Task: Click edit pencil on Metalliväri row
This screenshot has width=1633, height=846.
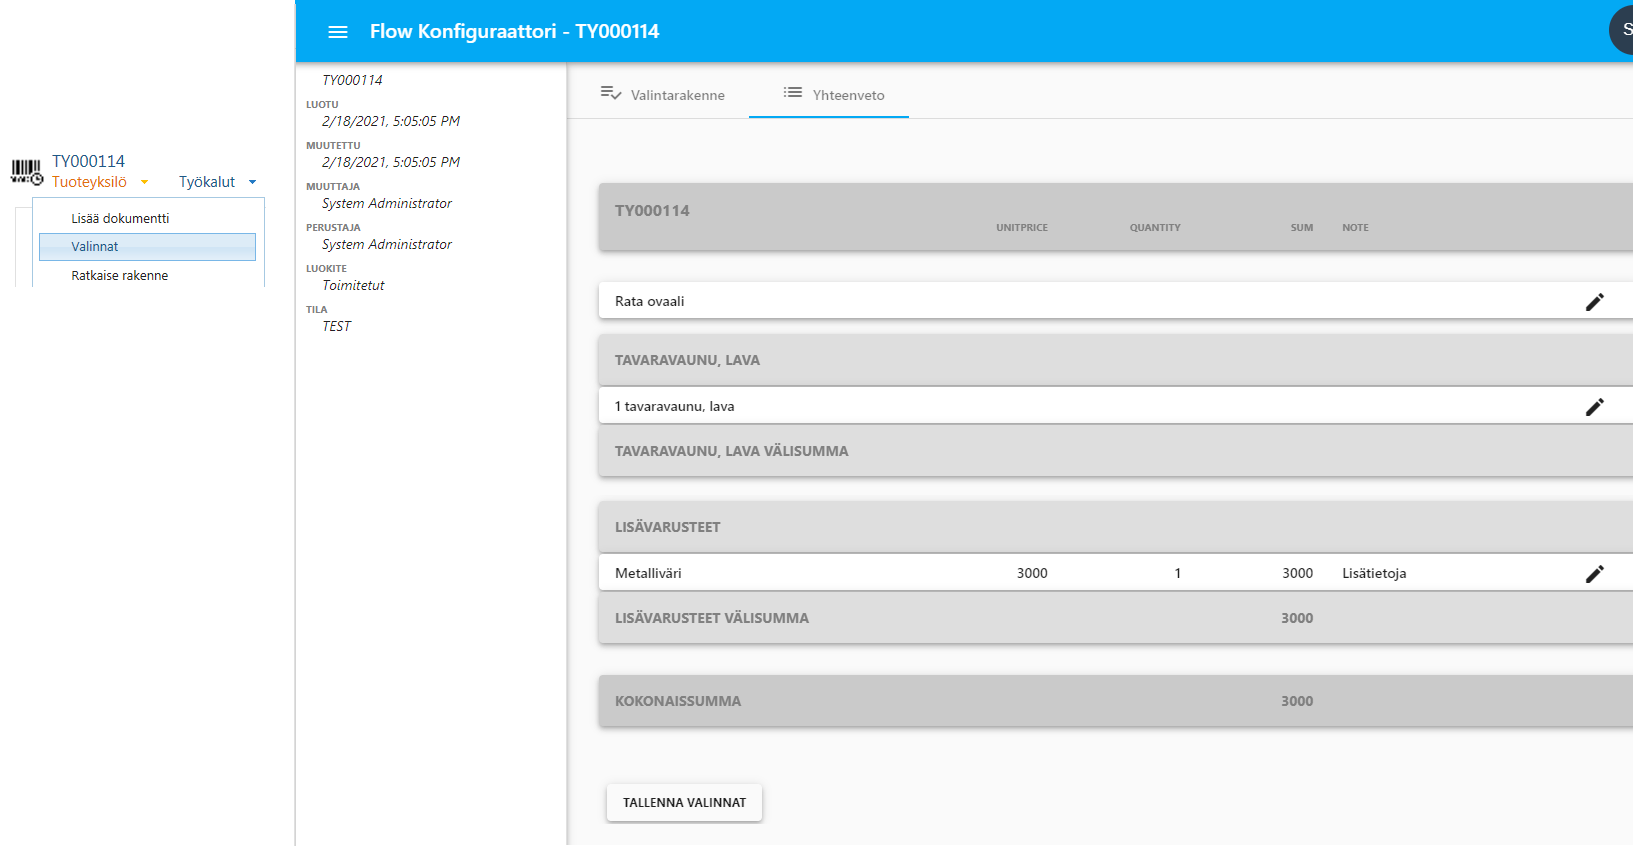Action: [1594, 574]
